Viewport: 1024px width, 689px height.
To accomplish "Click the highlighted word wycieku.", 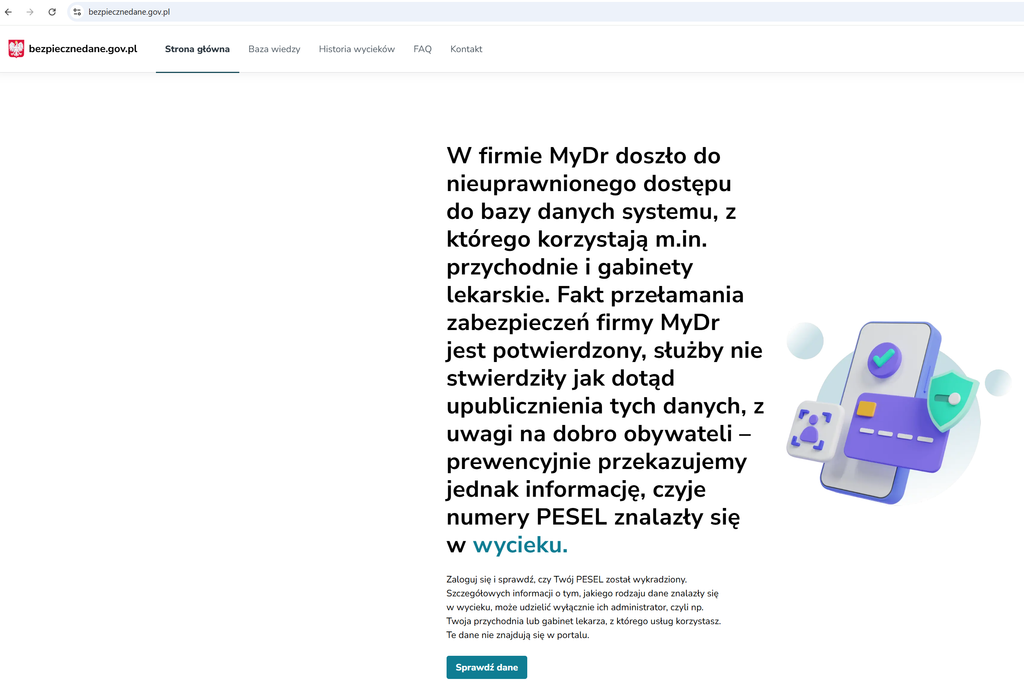I will coord(520,545).
